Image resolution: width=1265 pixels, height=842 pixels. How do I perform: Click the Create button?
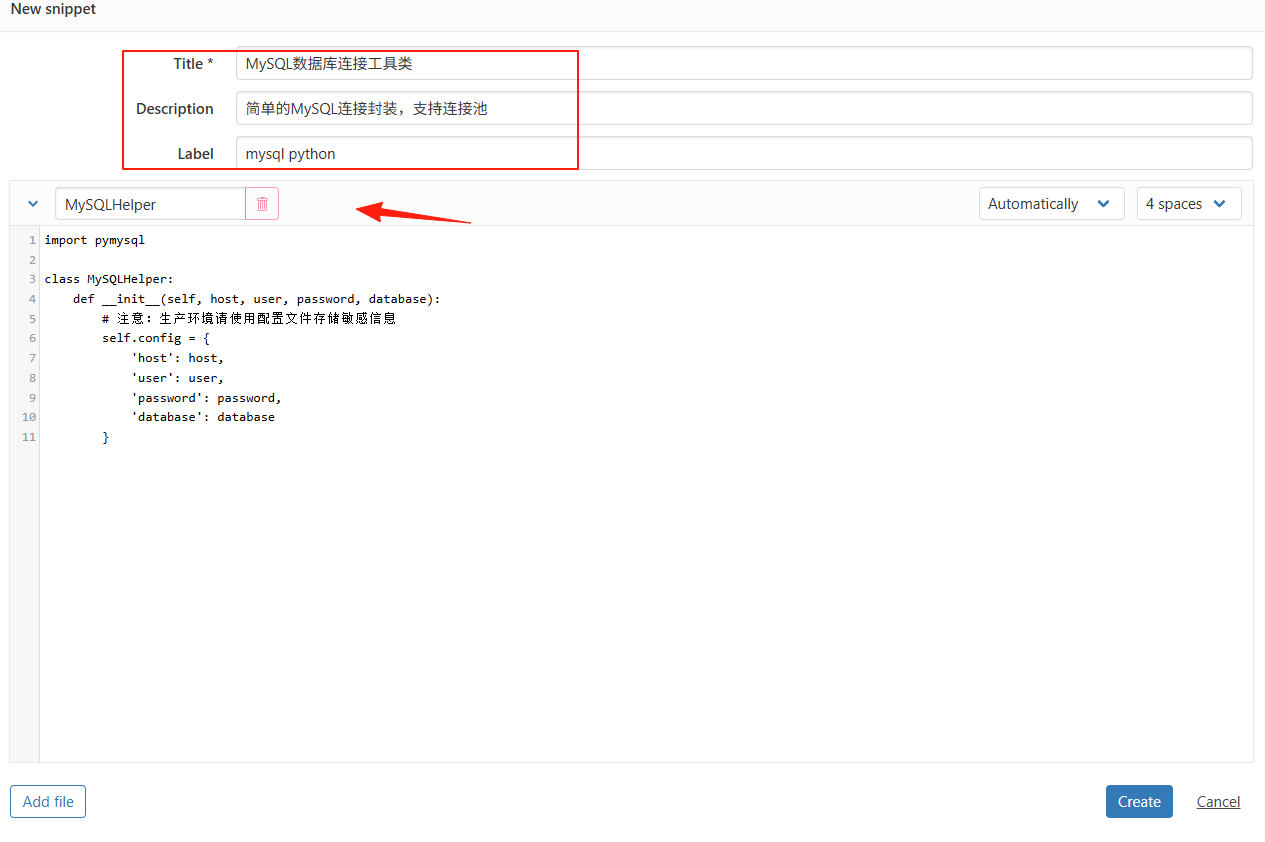(x=1139, y=802)
